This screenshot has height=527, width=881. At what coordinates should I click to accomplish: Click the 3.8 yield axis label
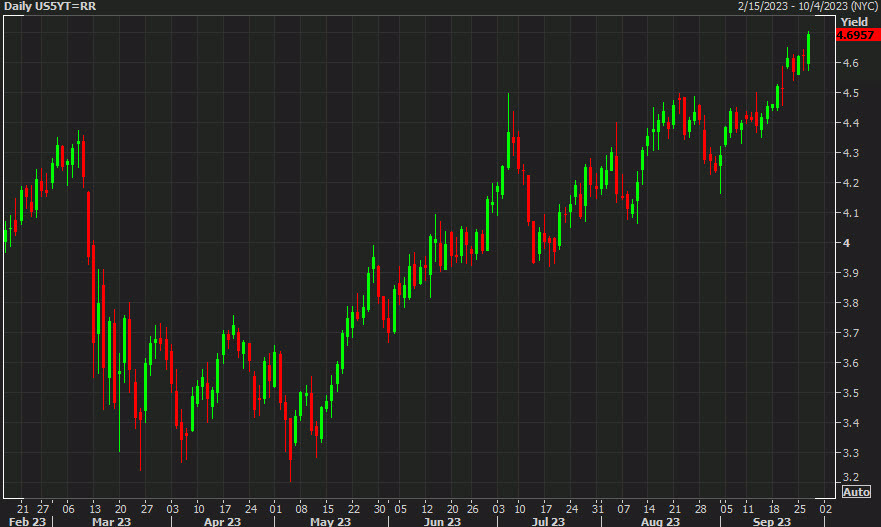point(851,303)
